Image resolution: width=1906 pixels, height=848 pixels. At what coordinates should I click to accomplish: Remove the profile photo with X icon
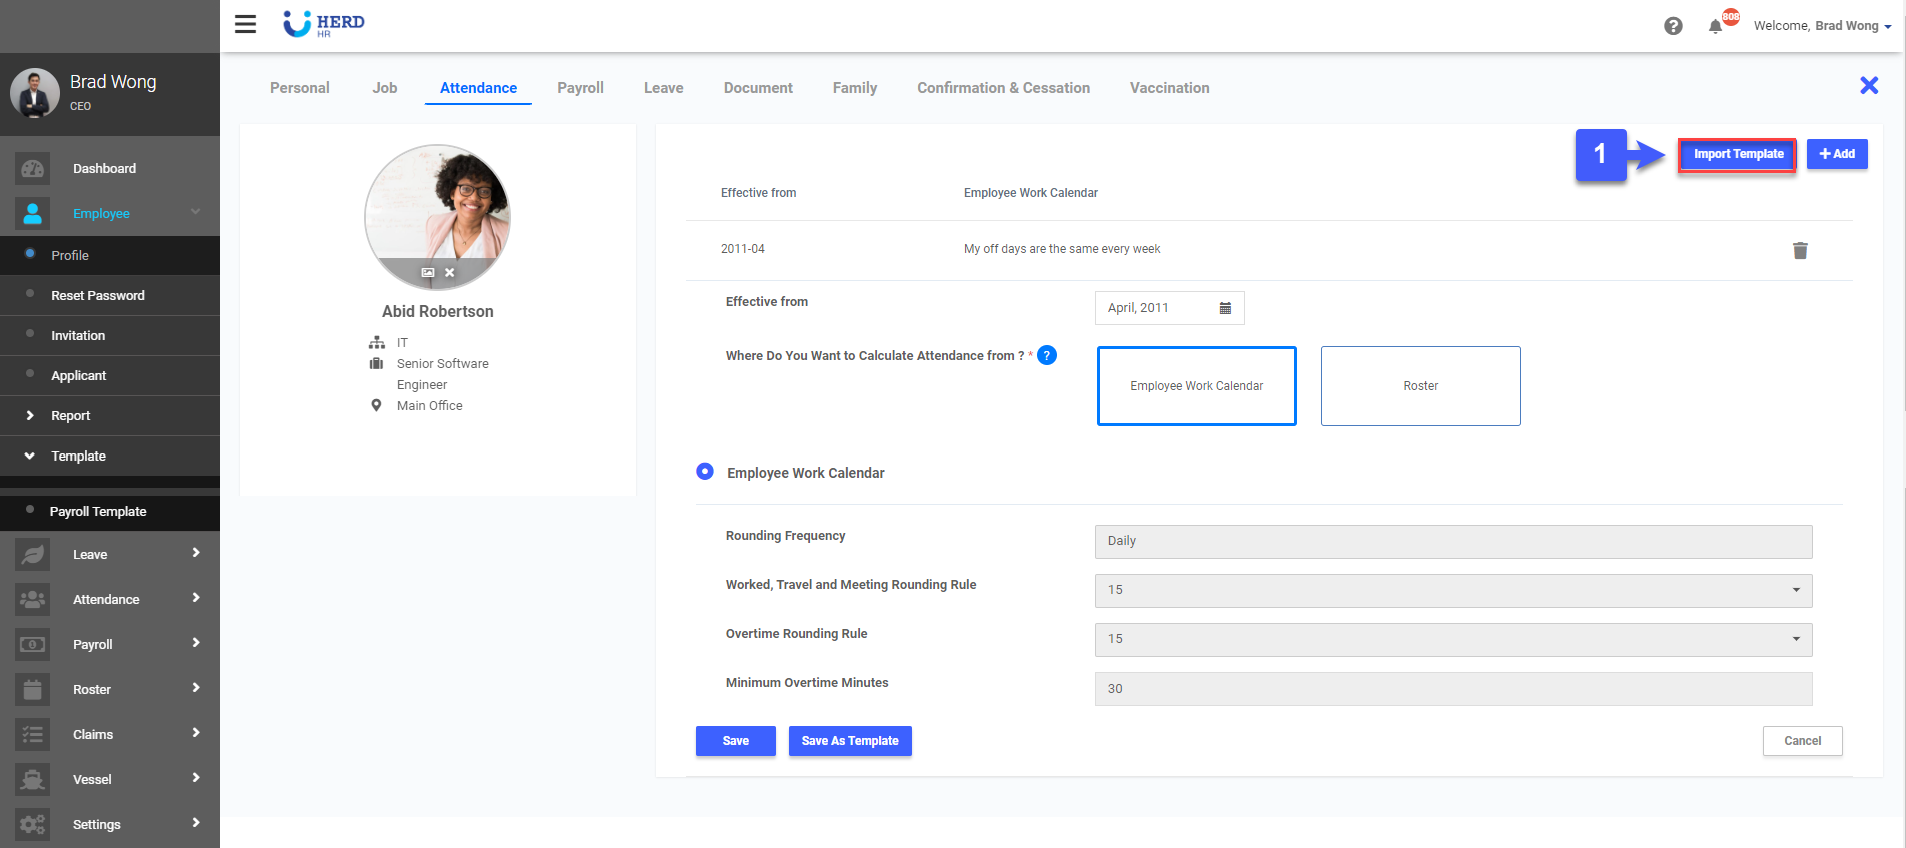tap(450, 272)
